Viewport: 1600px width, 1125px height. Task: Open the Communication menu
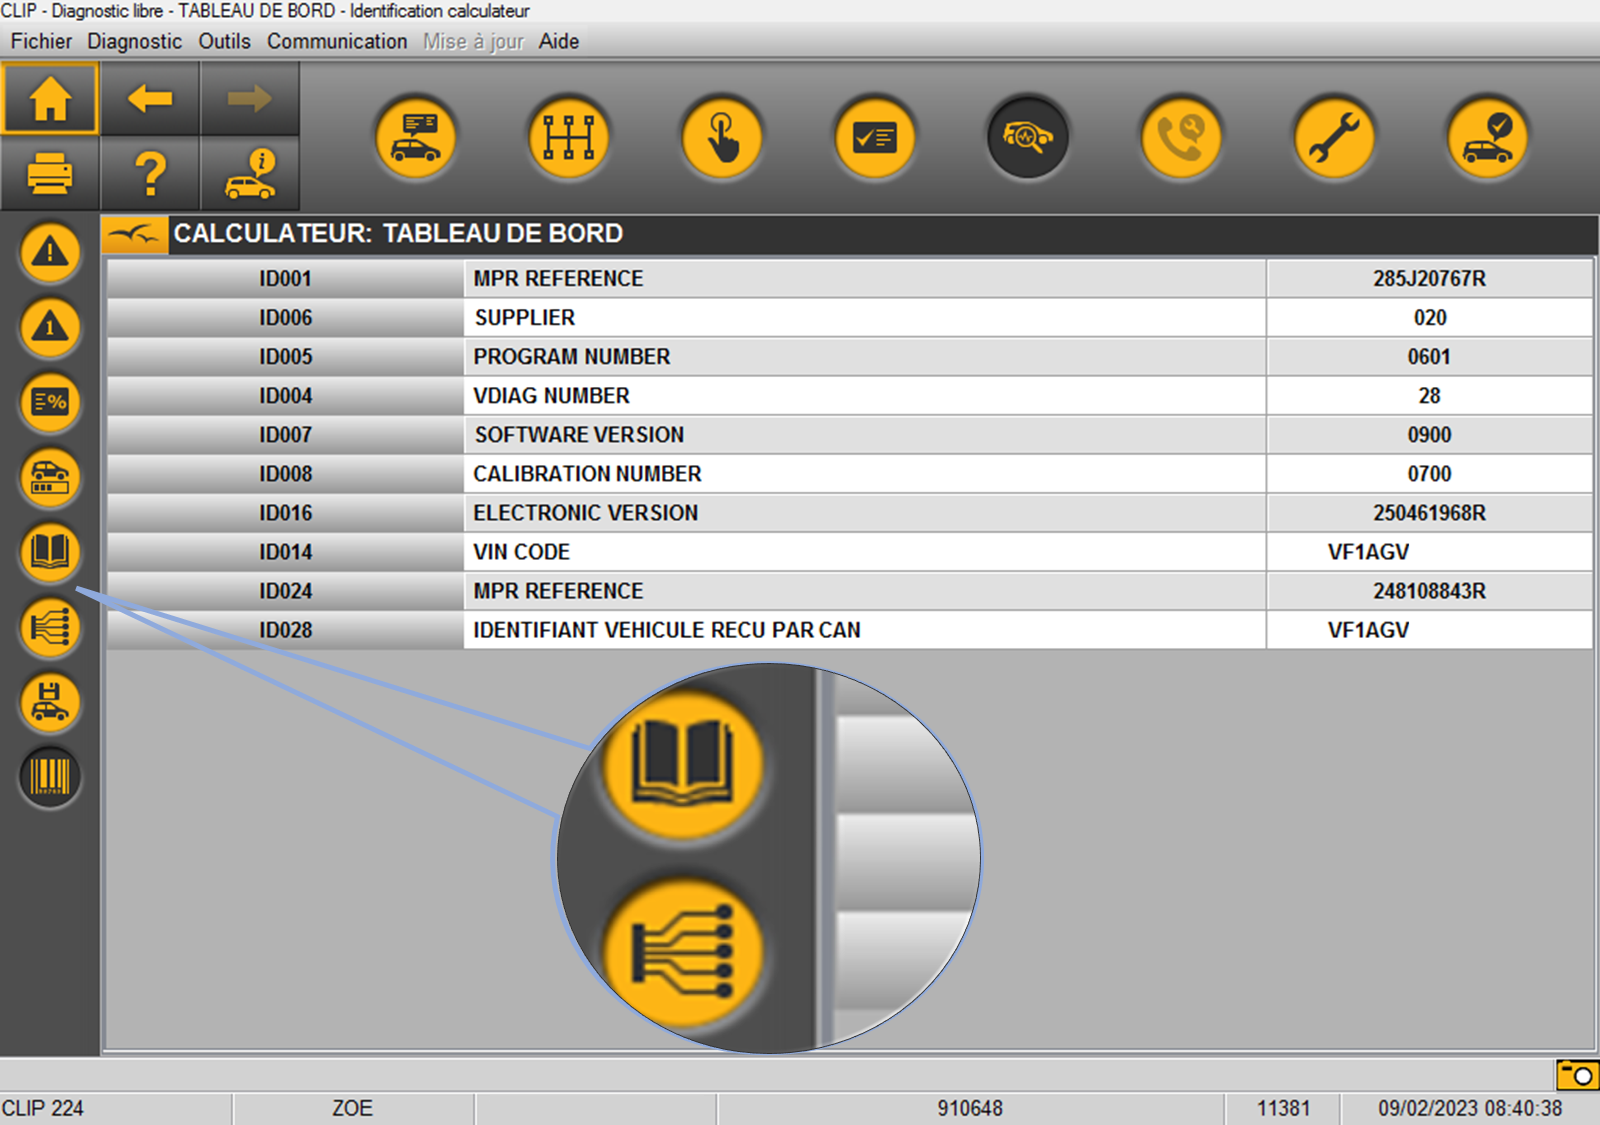(x=337, y=41)
